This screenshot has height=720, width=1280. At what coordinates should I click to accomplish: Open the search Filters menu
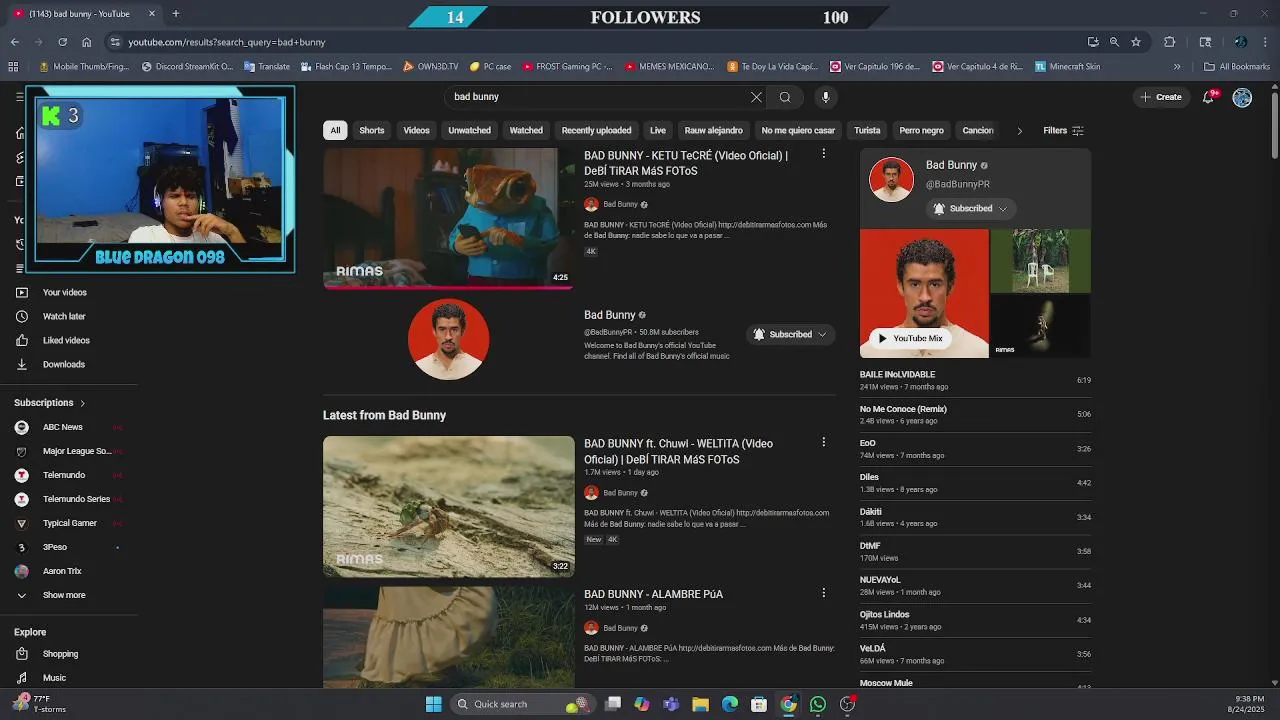coord(1063,130)
